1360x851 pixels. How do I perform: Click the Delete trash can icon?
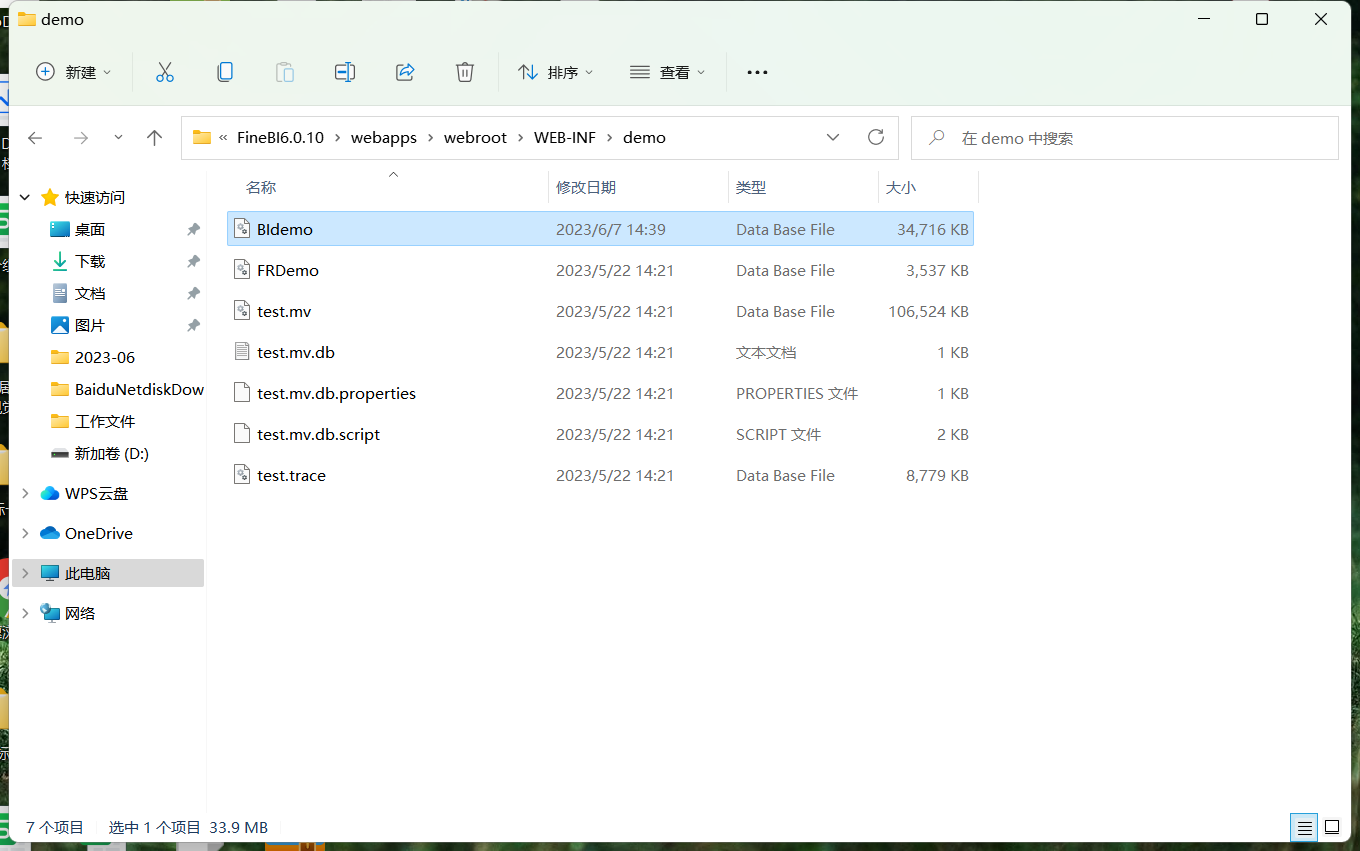465,72
